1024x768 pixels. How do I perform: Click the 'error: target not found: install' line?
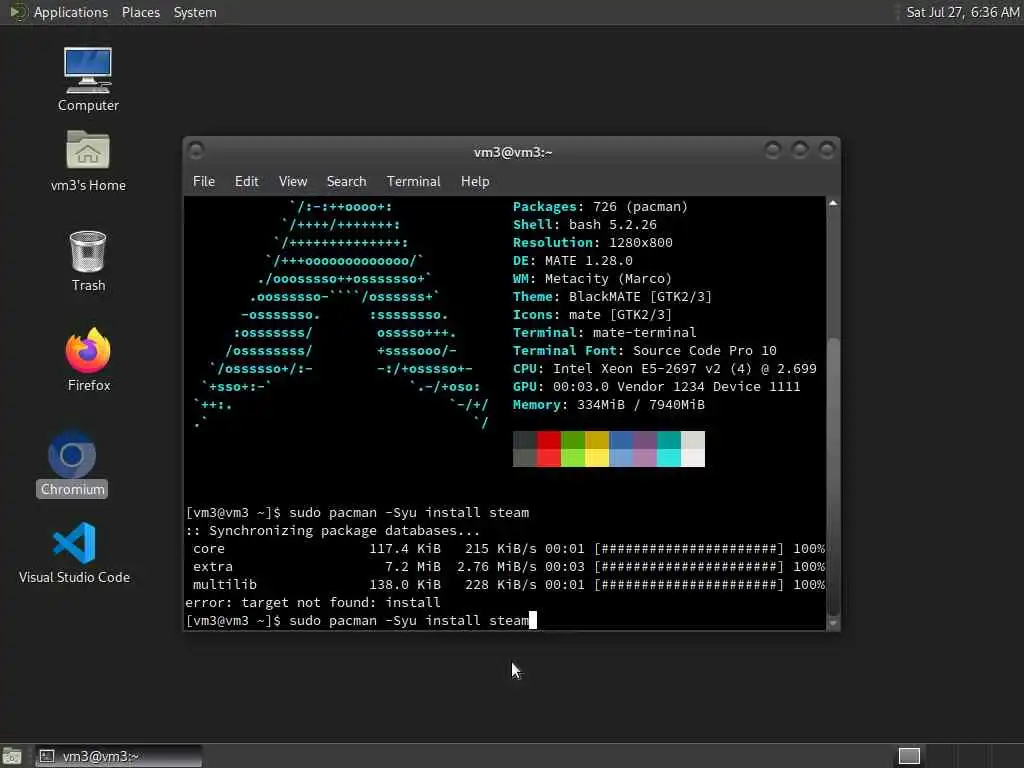point(313,603)
